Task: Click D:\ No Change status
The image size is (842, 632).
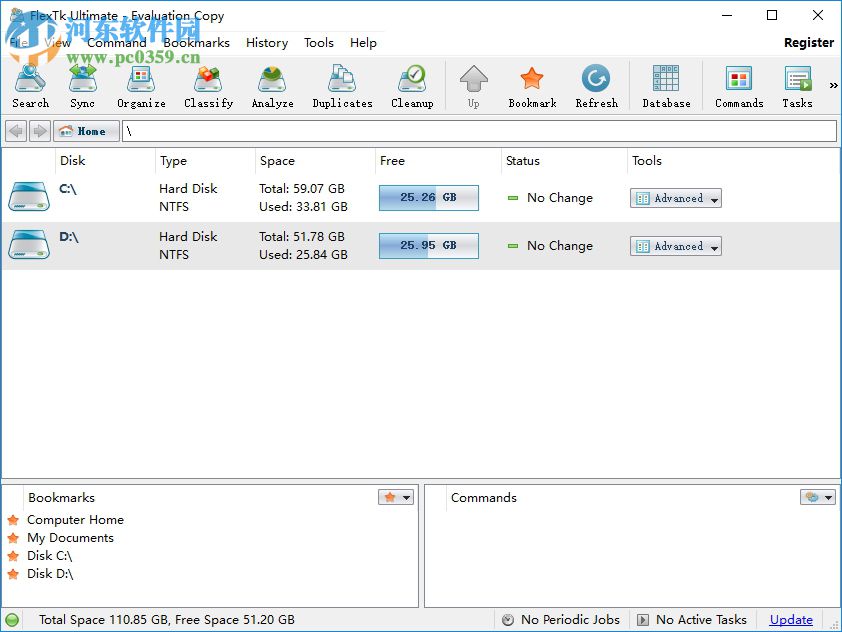Action: pos(550,245)
